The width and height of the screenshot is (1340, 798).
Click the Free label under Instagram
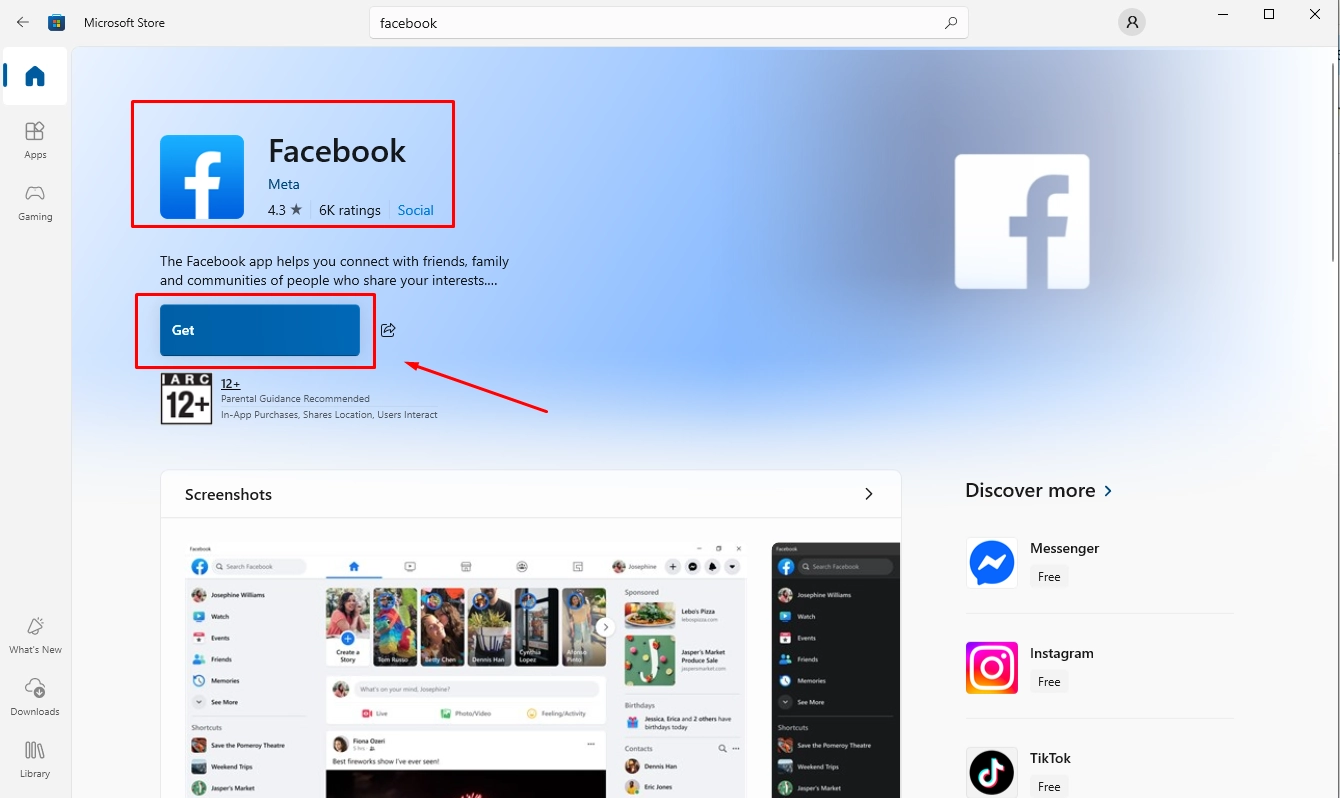pyautogui.click(x=1049, y=682)
